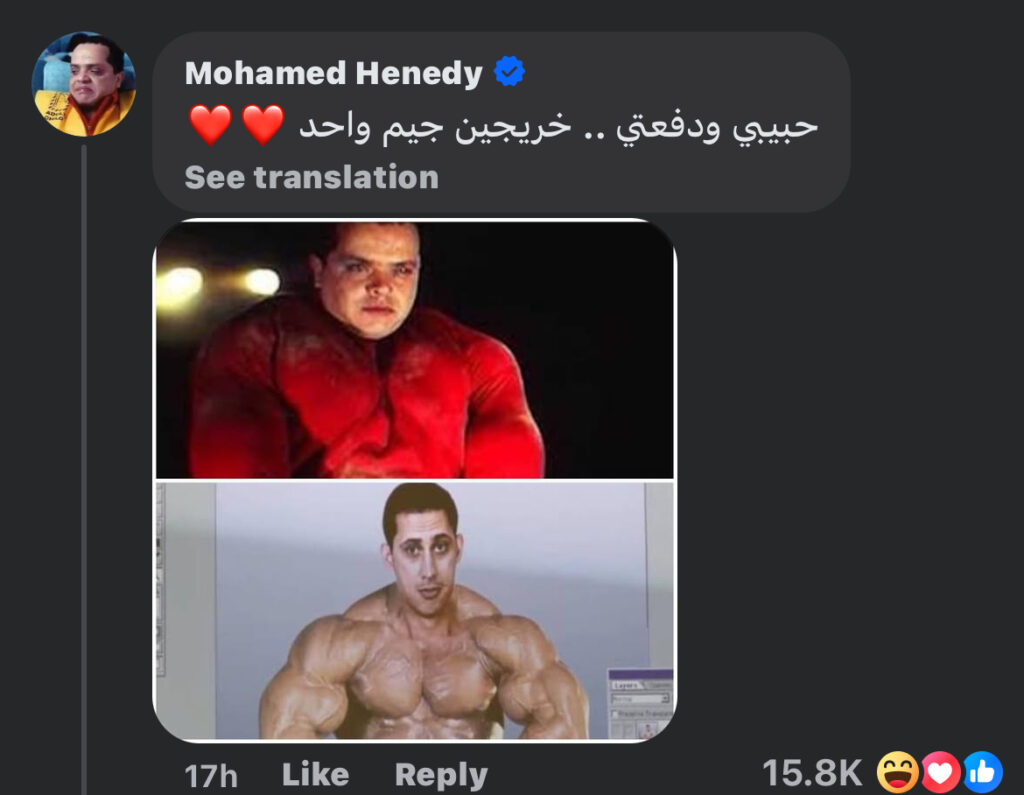Image resolution: width=1024 pixels, height=795 pixels.
Task: Reply to the comment with the Reply button
Action: tap(441, 775)
